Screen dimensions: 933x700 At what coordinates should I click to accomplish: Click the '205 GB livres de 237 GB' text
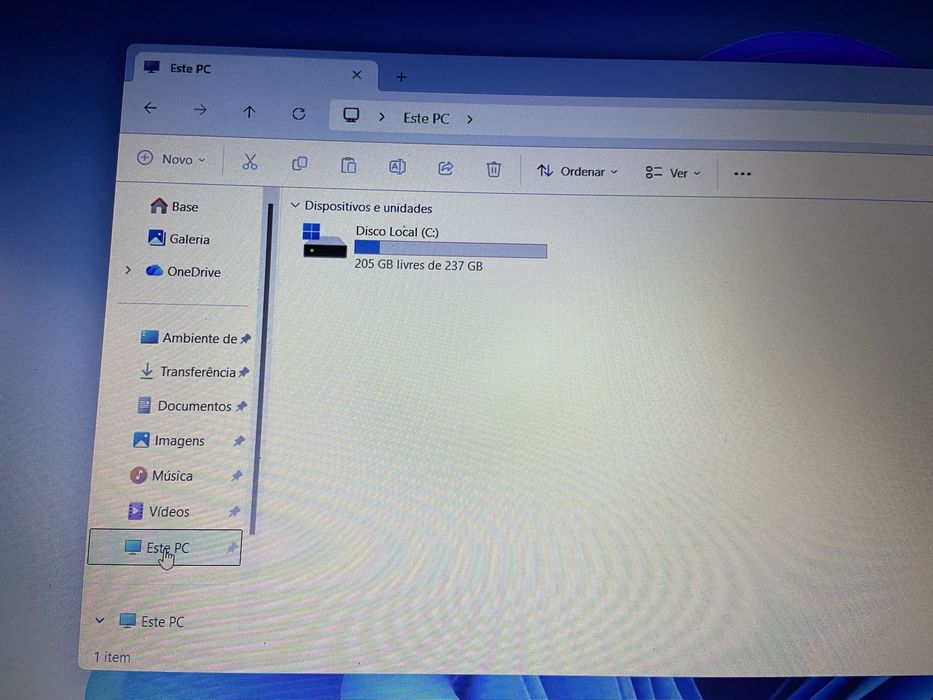point(418,265)
